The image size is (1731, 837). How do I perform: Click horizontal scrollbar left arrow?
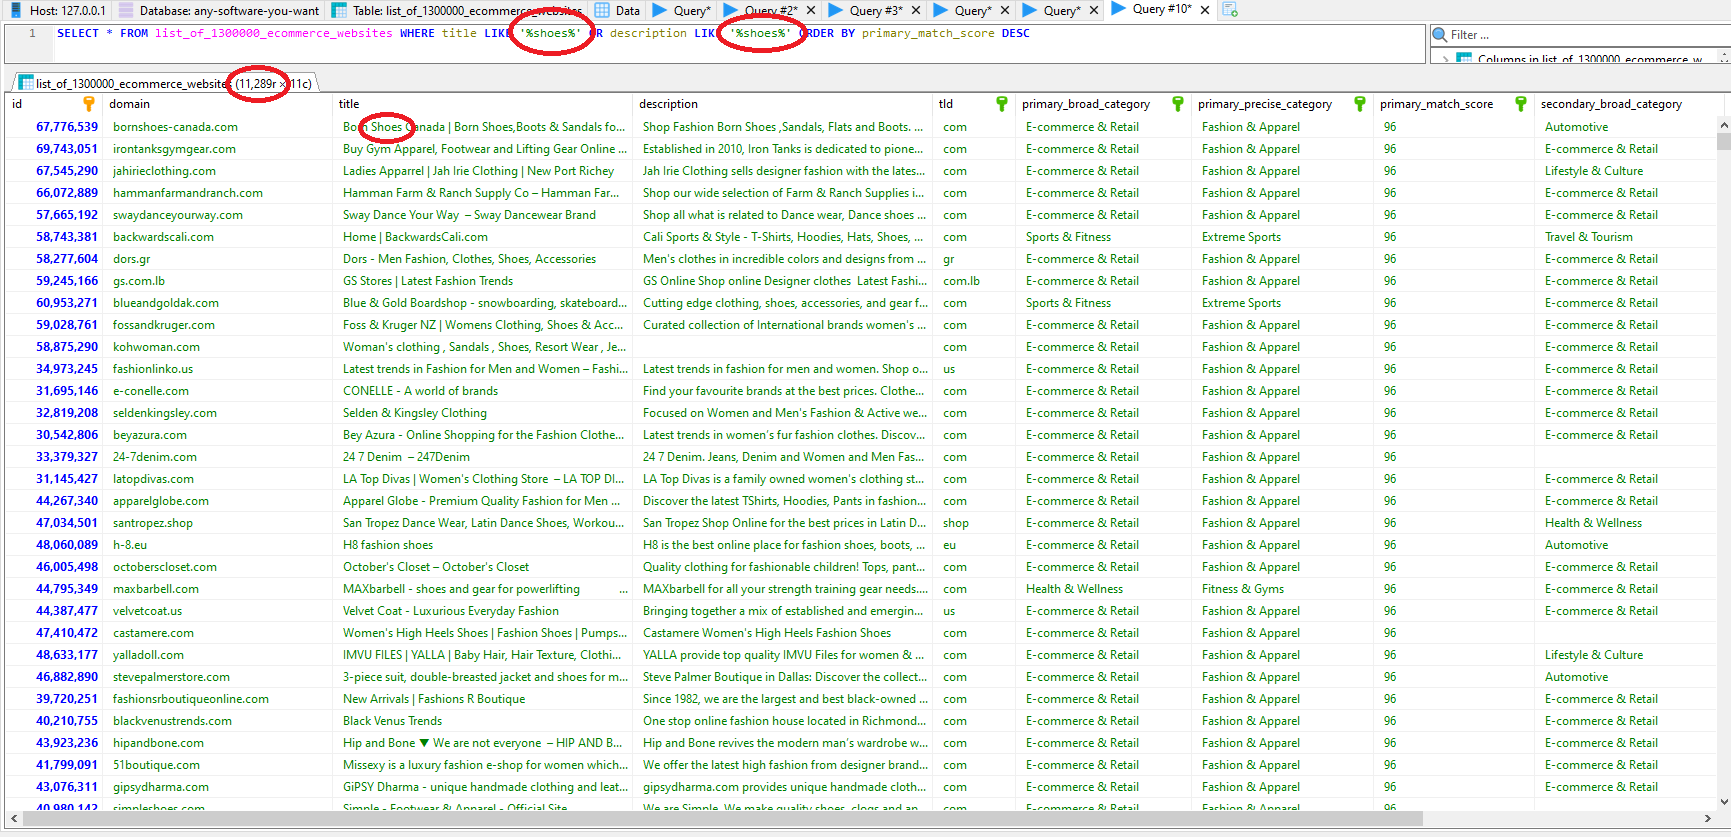[x=14, y=819]
